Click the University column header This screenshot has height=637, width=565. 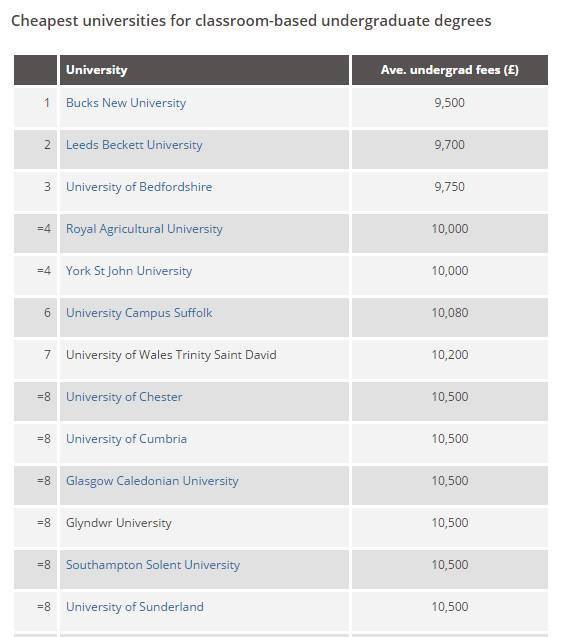(204, 70)
